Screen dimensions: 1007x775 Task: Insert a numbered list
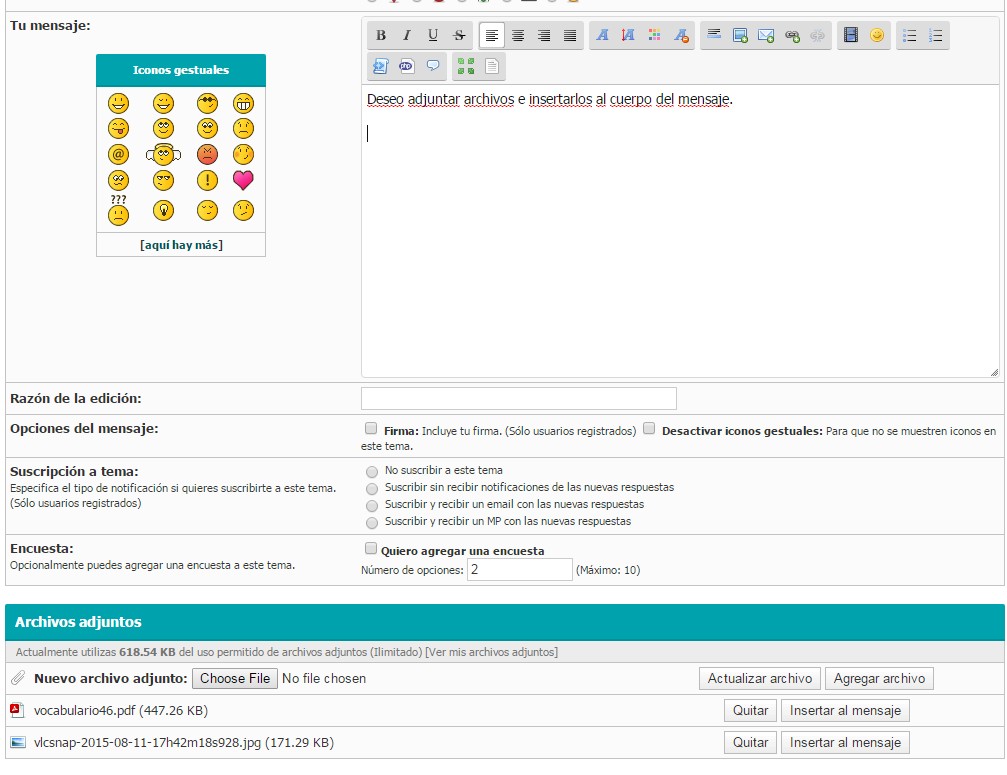(936, 36)
